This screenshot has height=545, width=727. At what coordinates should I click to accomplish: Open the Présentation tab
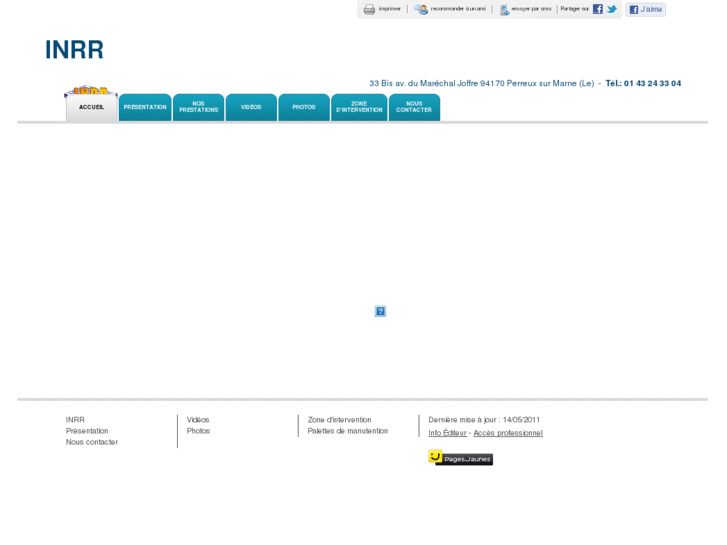[x=145, y=107]
